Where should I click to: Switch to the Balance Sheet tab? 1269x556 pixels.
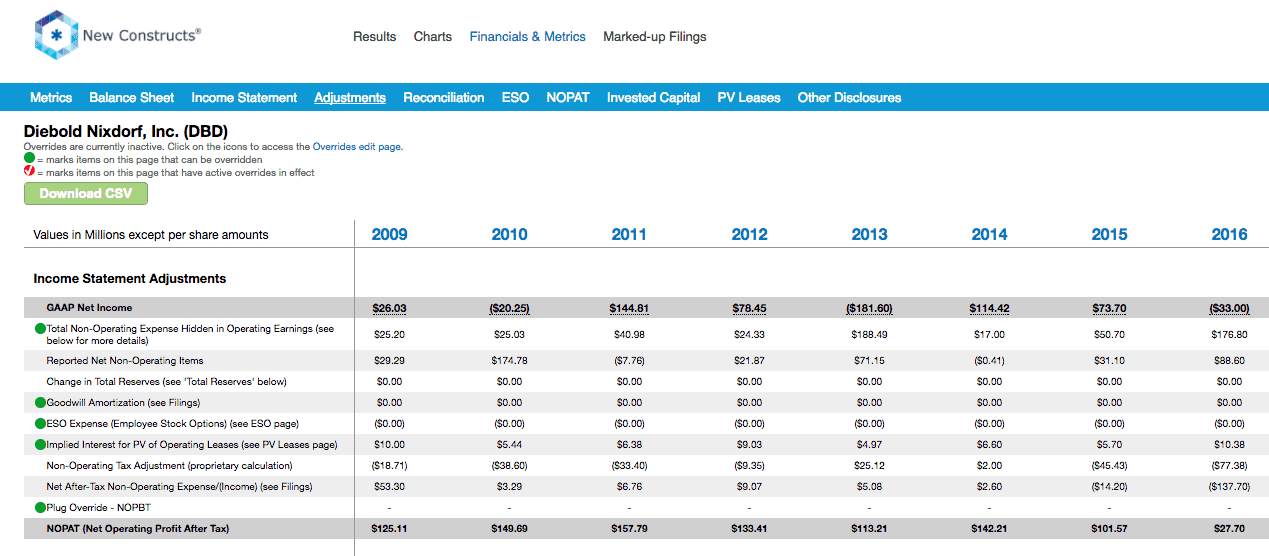pyautogui.click(x=132, y=98)
